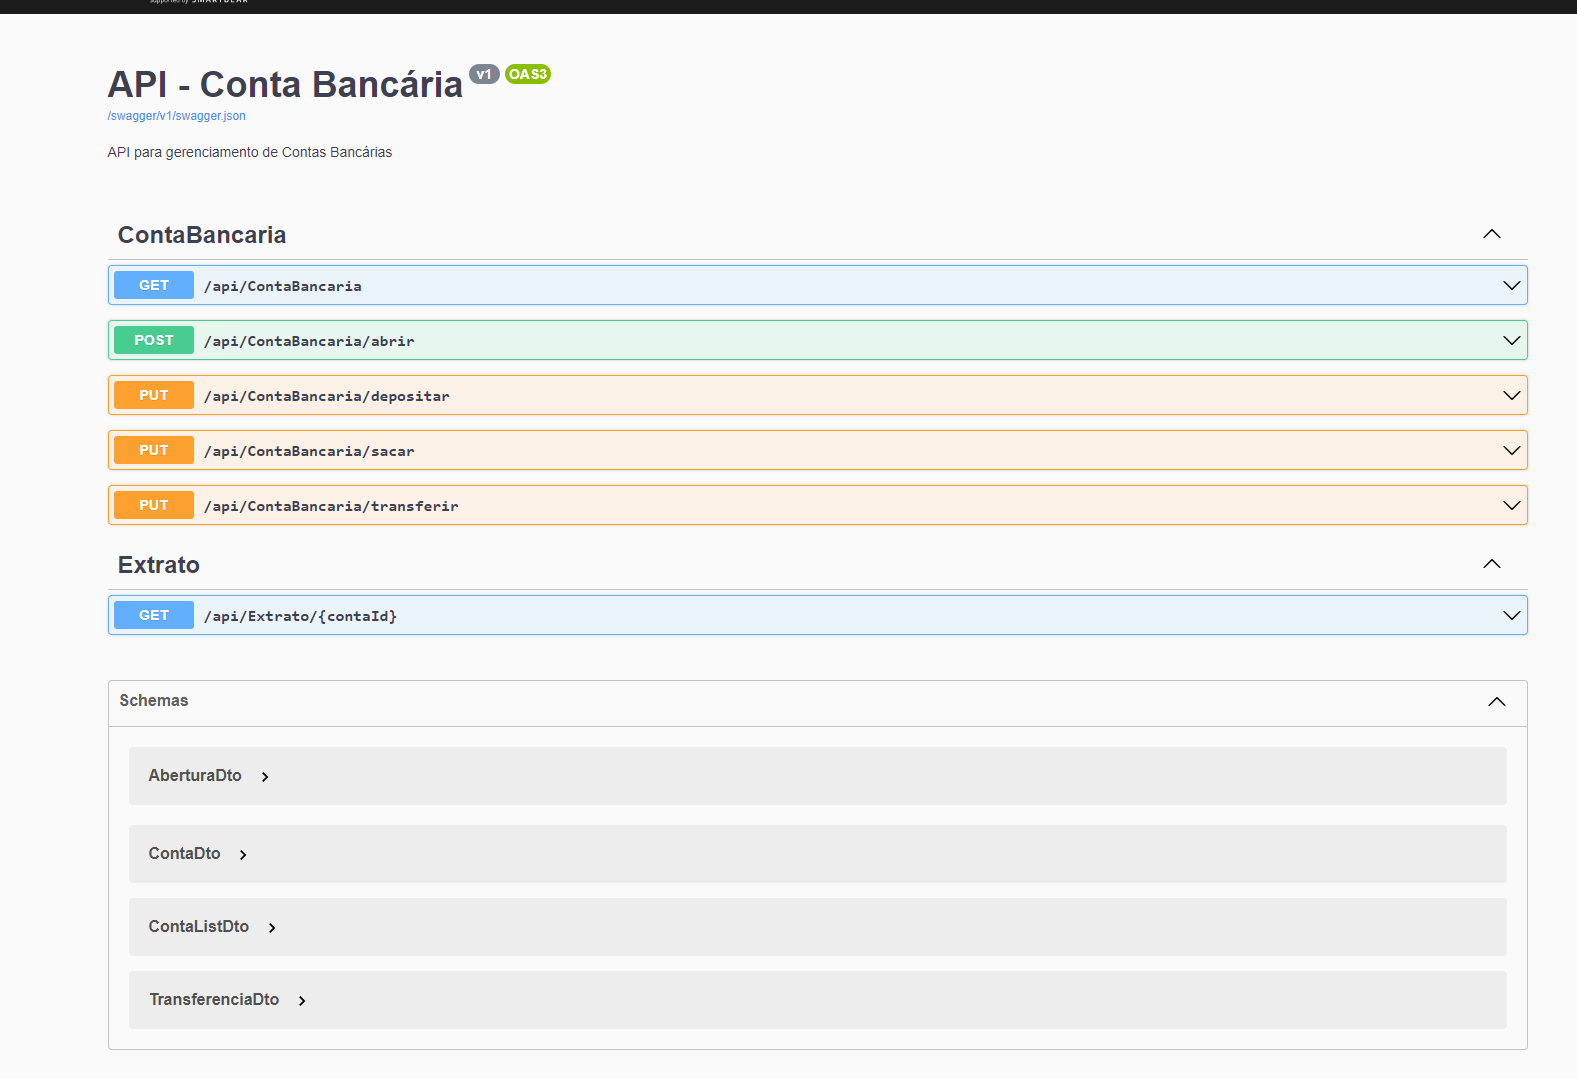Expand the TransferenciaDto schema arrow
Viewport: 1577px width, 1079px height.
click(x=302, y=1001)
